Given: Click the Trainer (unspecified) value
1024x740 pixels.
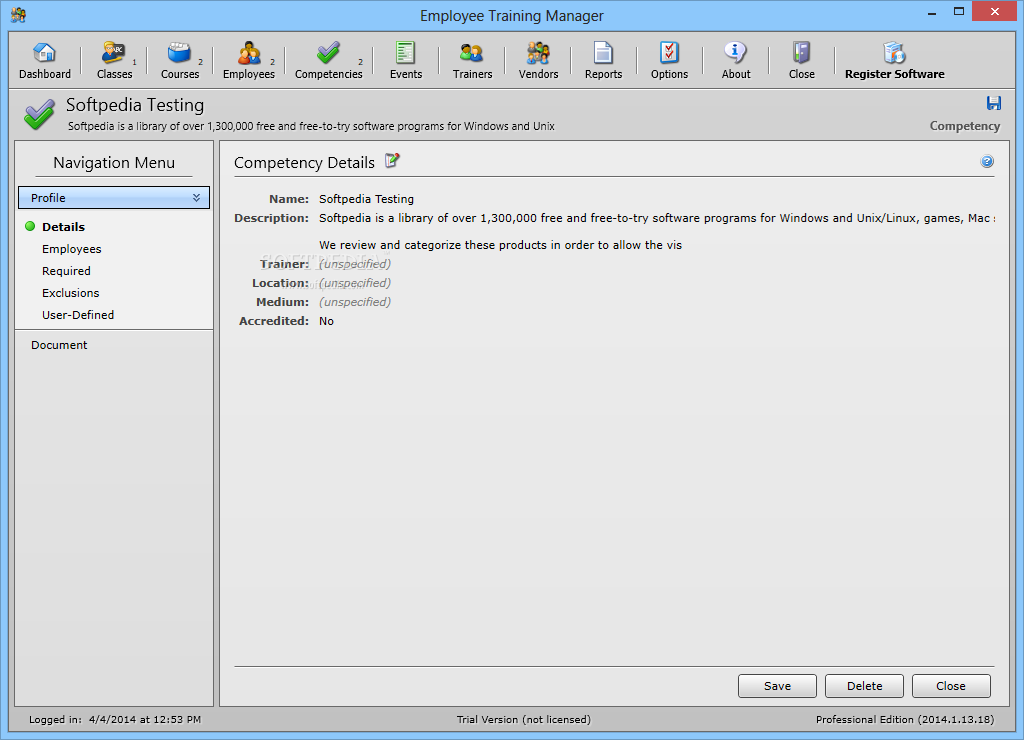Looking at the screenshot, I should point(355,264).
